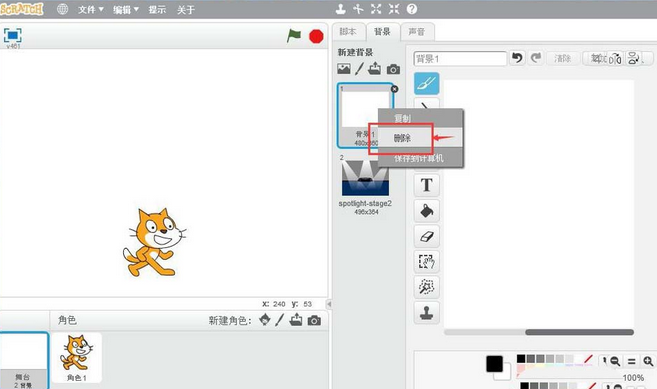The image size is (657, 389).
Task: Upload backdrop from file icon
Action: coord(375,69)
